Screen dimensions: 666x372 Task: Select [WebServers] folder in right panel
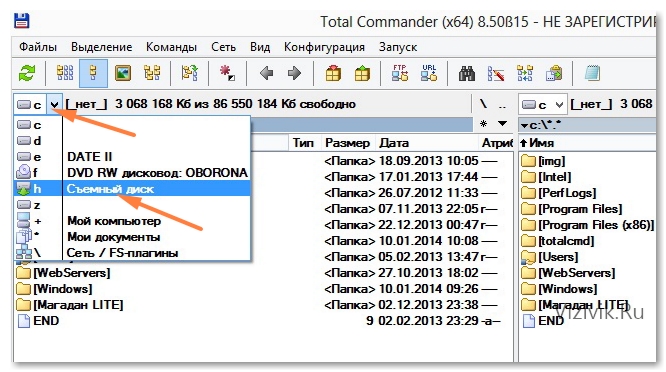pyautogui.click(x=568, y=273)
